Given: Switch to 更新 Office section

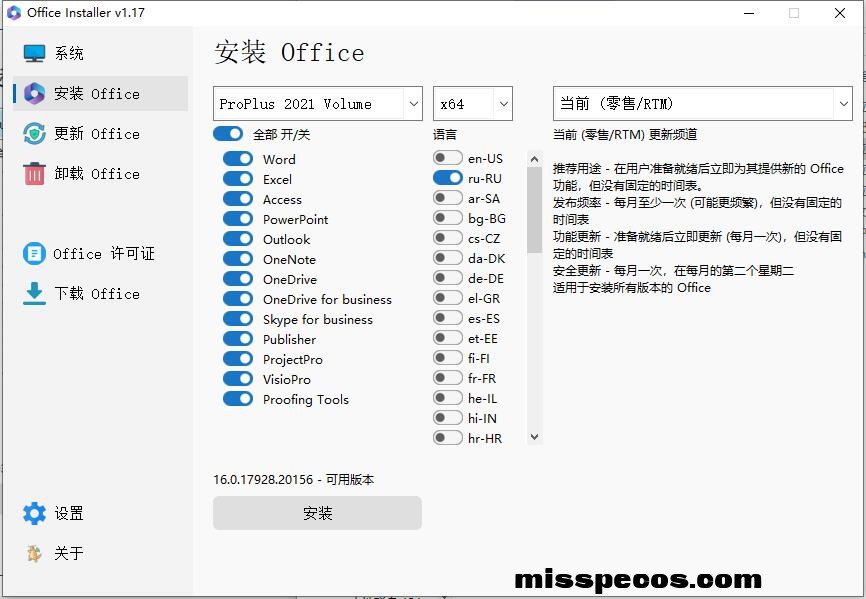Looking at the screenshot, I should point(101,134).
